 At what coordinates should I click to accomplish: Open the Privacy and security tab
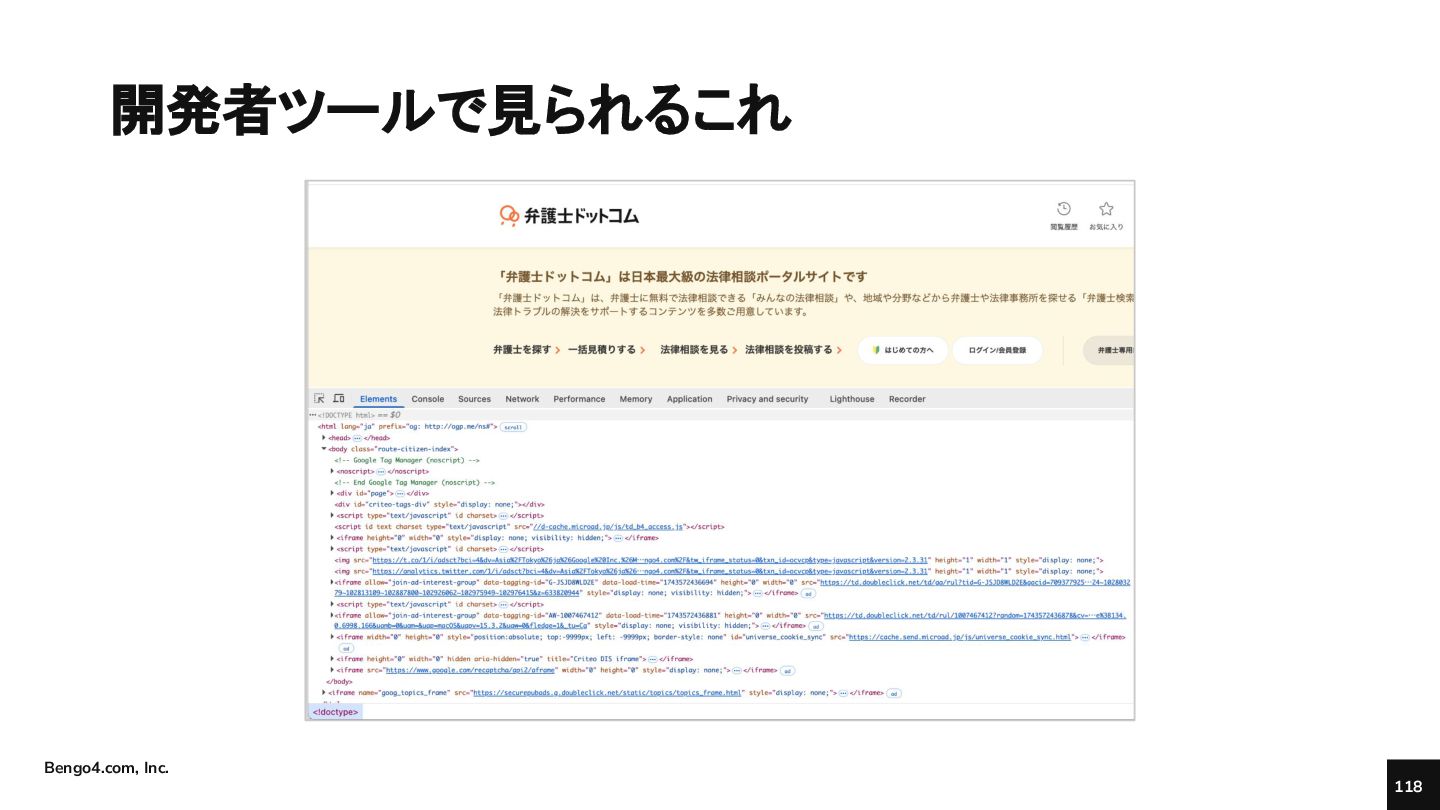[x=767, y=399]
